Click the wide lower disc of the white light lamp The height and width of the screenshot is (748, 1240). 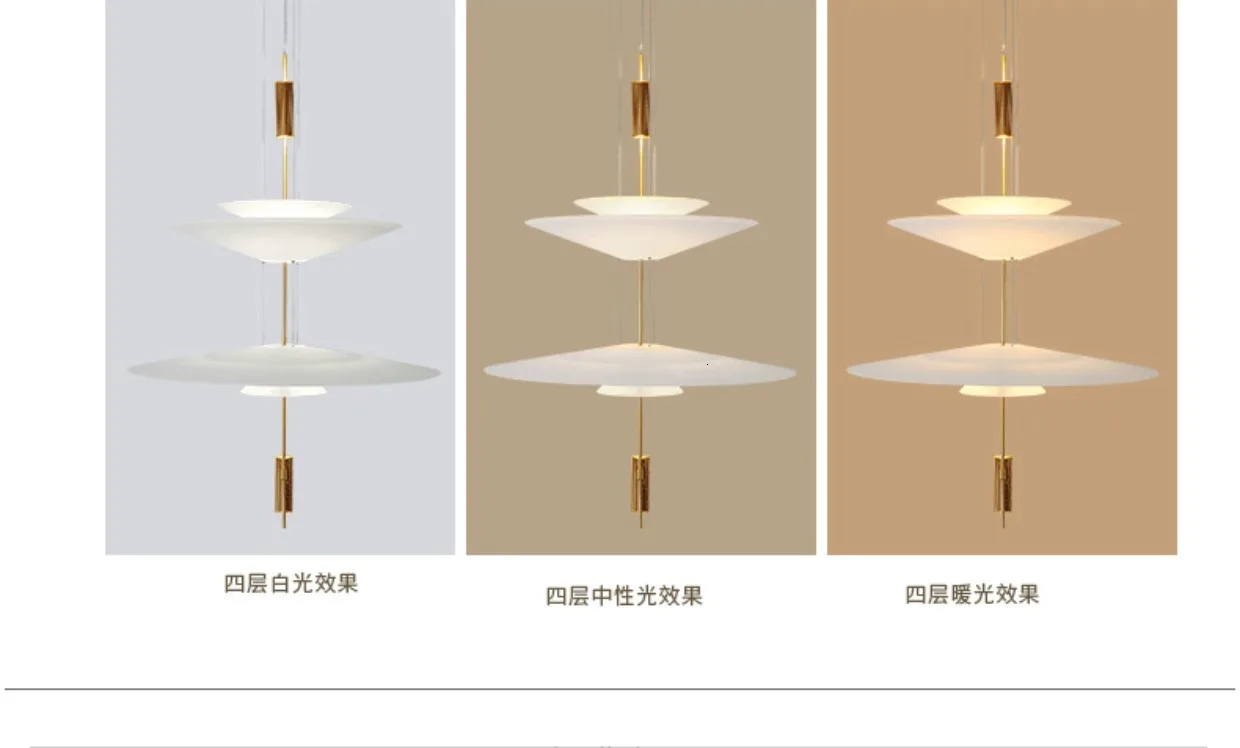(284, 366)
